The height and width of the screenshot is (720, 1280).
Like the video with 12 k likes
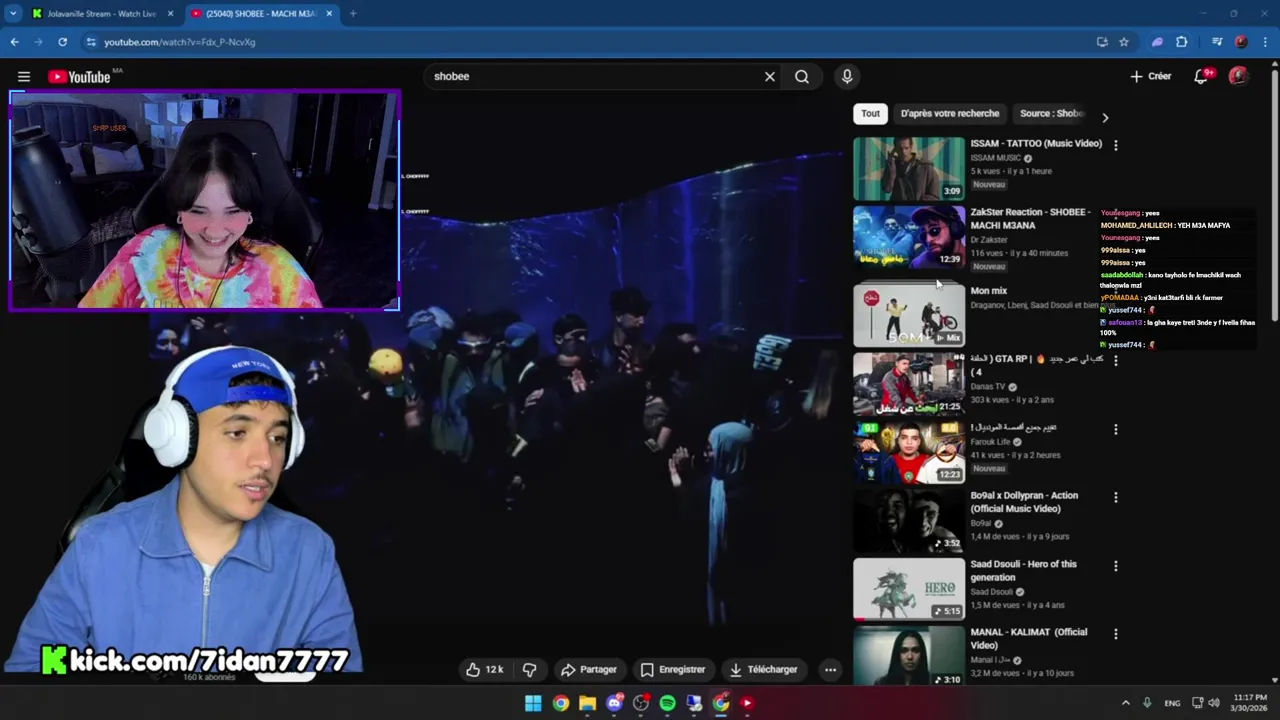point(485,669)
